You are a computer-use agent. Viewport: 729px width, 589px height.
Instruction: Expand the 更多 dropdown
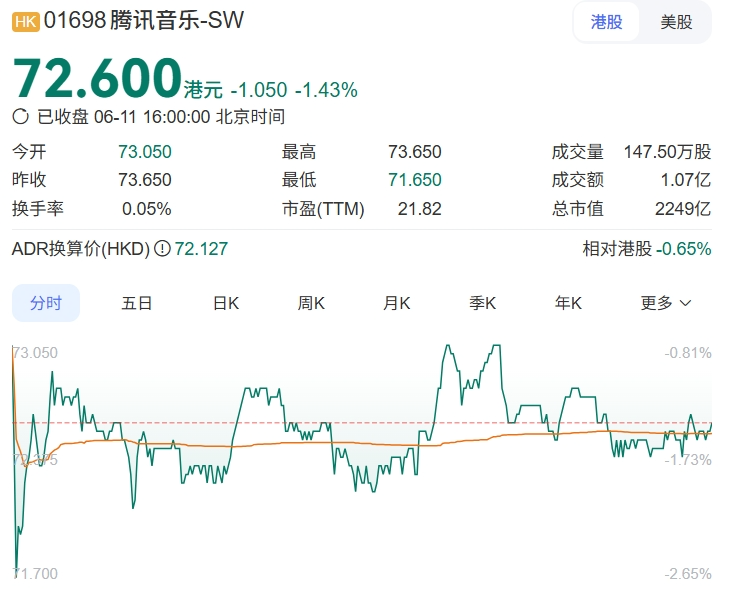click(666, 303)
